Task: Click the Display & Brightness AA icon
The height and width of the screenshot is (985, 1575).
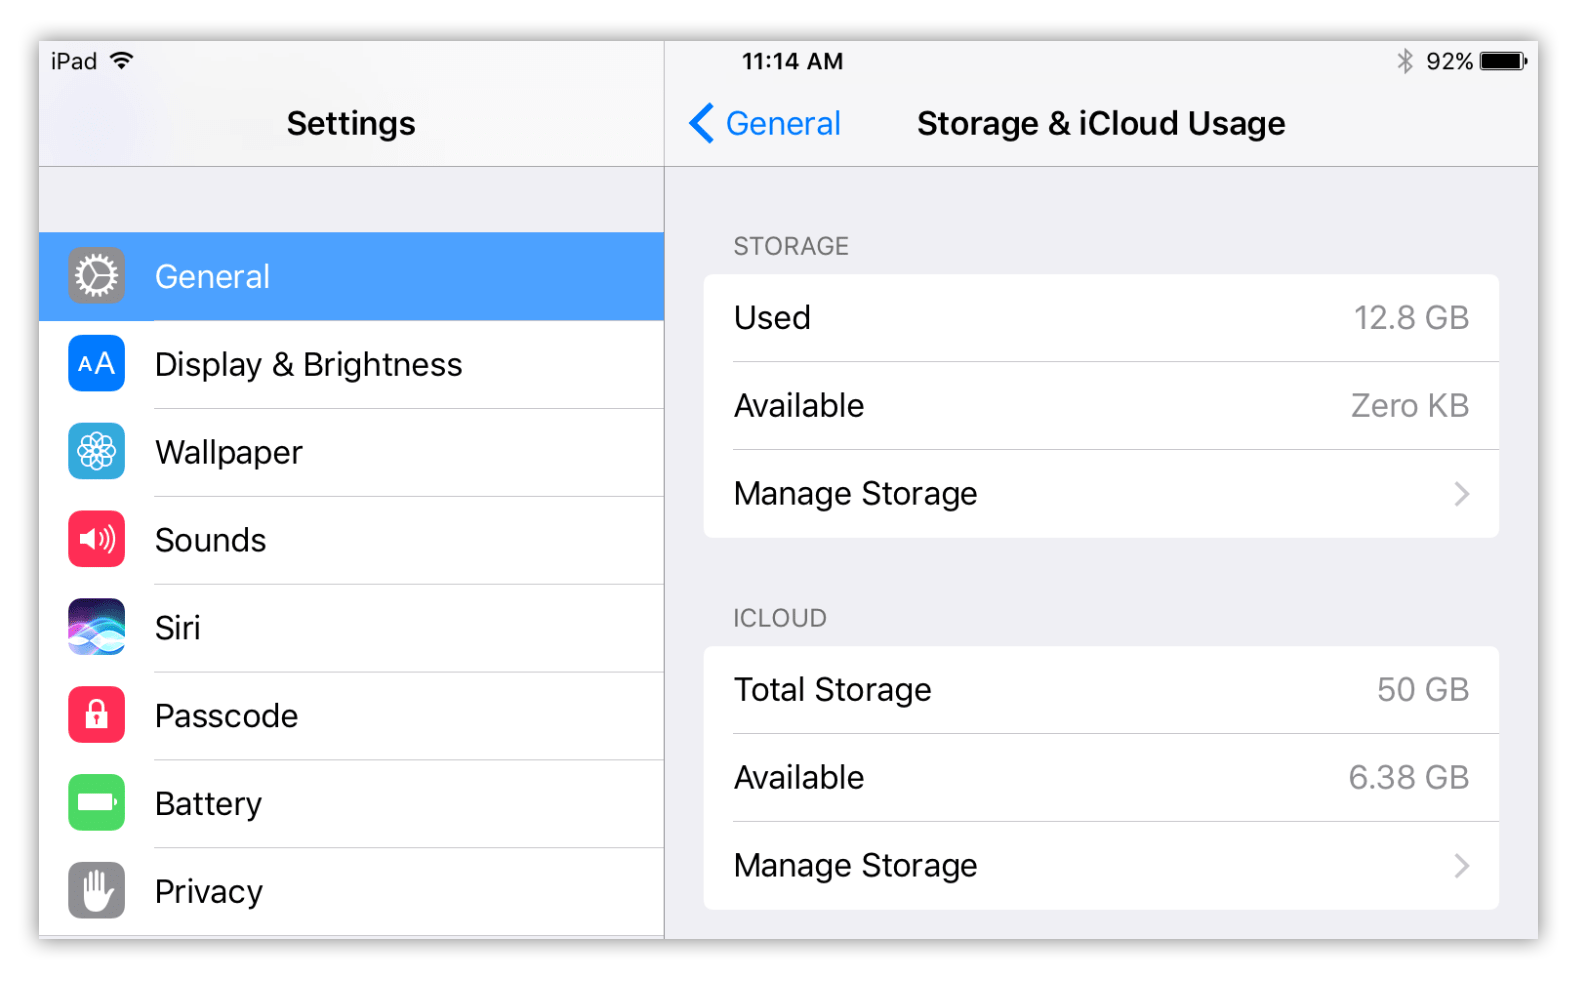Action: tap(96, 364)
